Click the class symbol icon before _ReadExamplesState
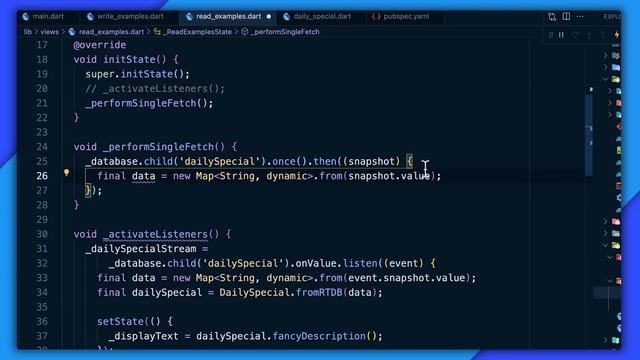The image size is (640, 360). [x=157, y=32]
